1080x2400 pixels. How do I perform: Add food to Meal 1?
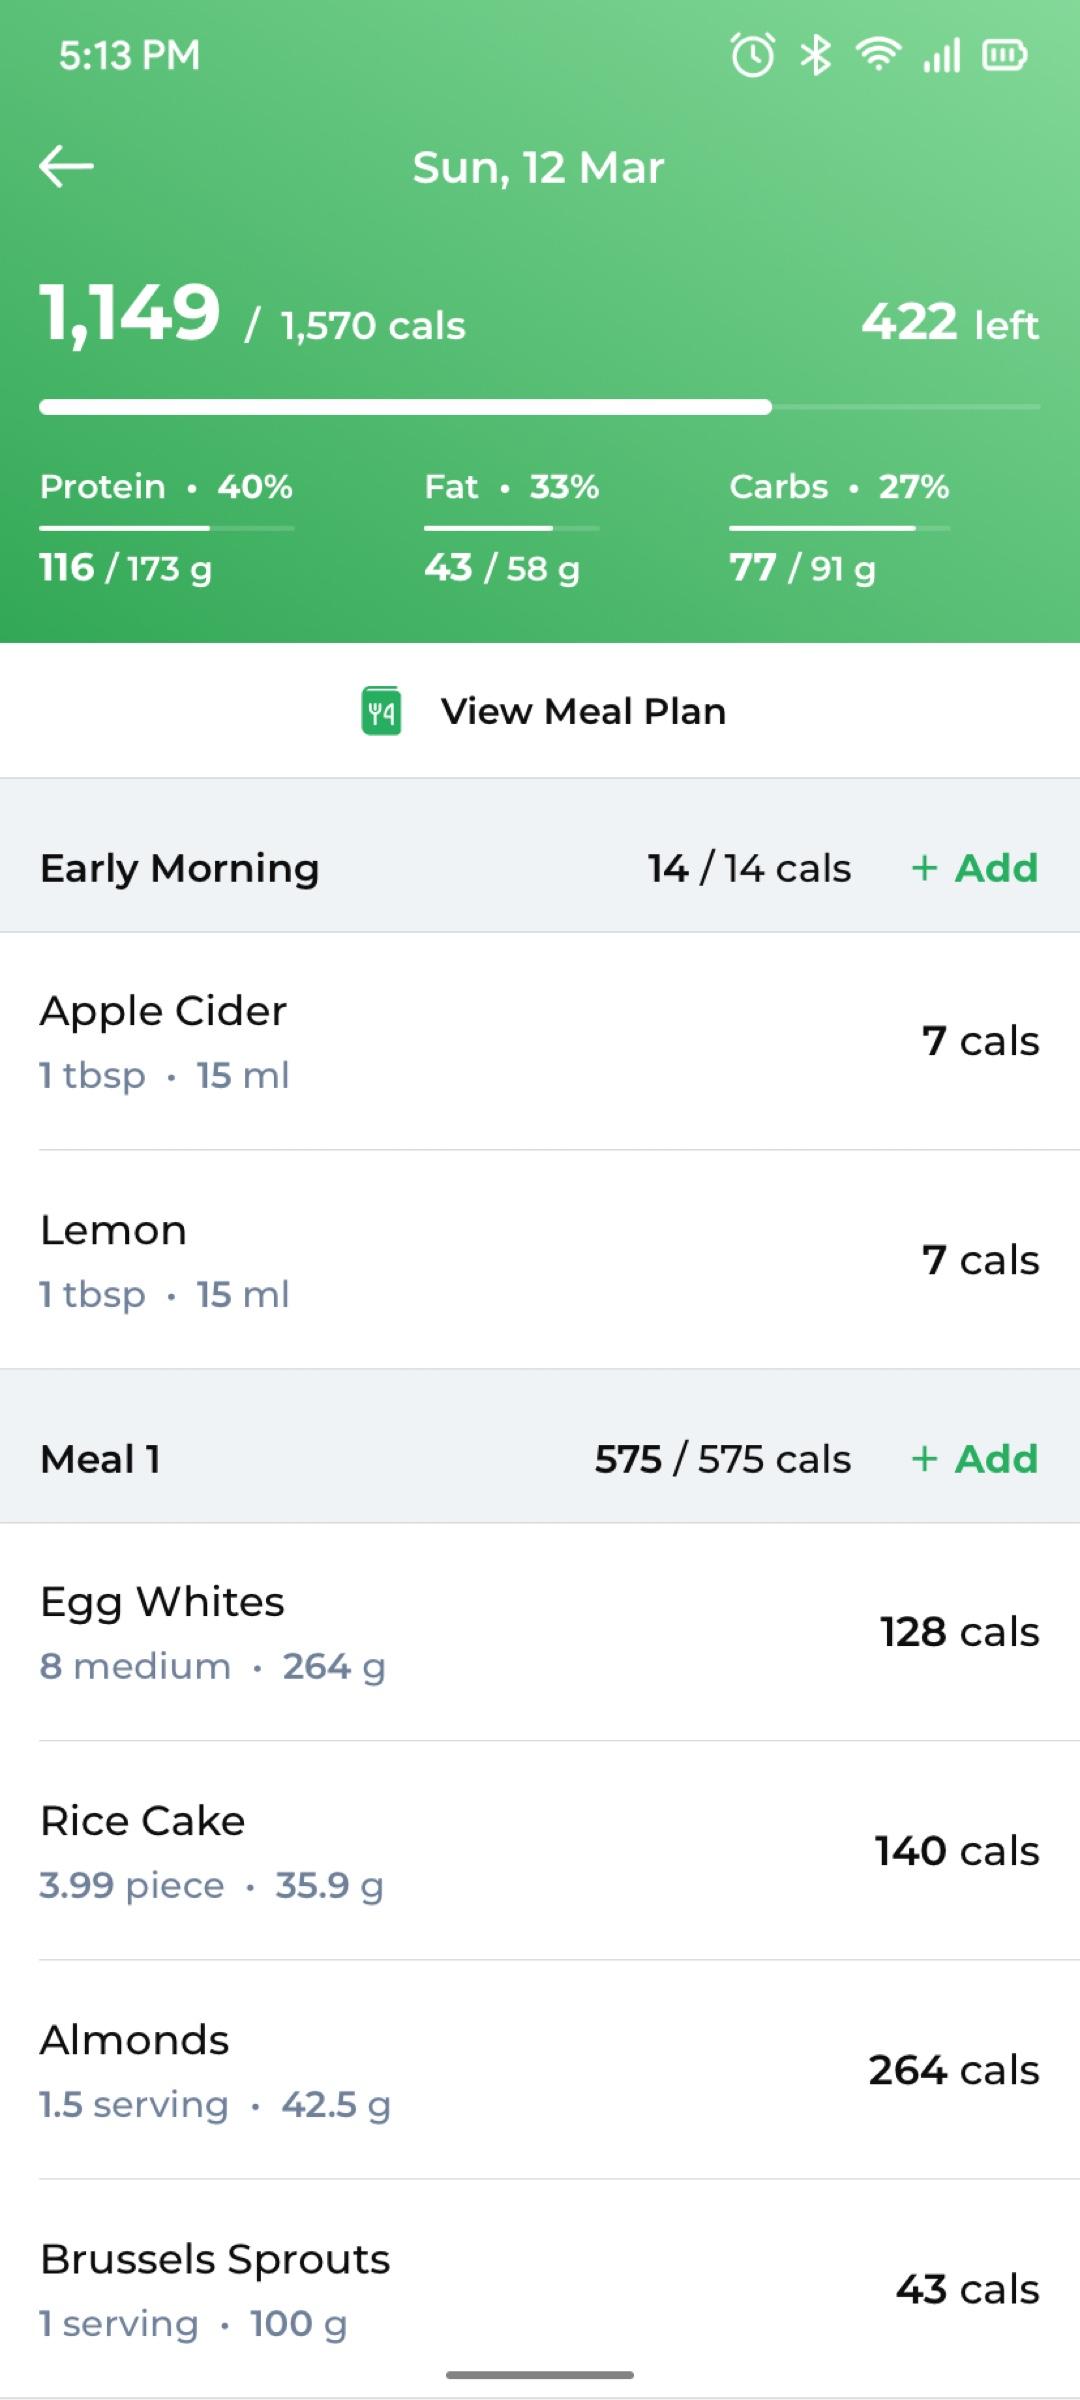975,1458
